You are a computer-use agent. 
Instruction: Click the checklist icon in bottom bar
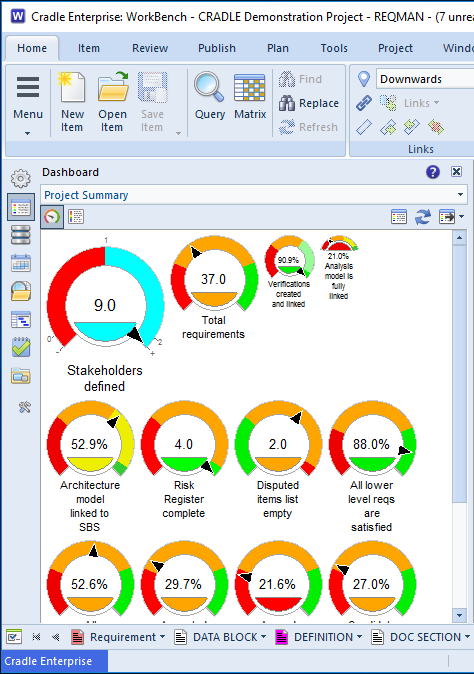coord(14,637)
